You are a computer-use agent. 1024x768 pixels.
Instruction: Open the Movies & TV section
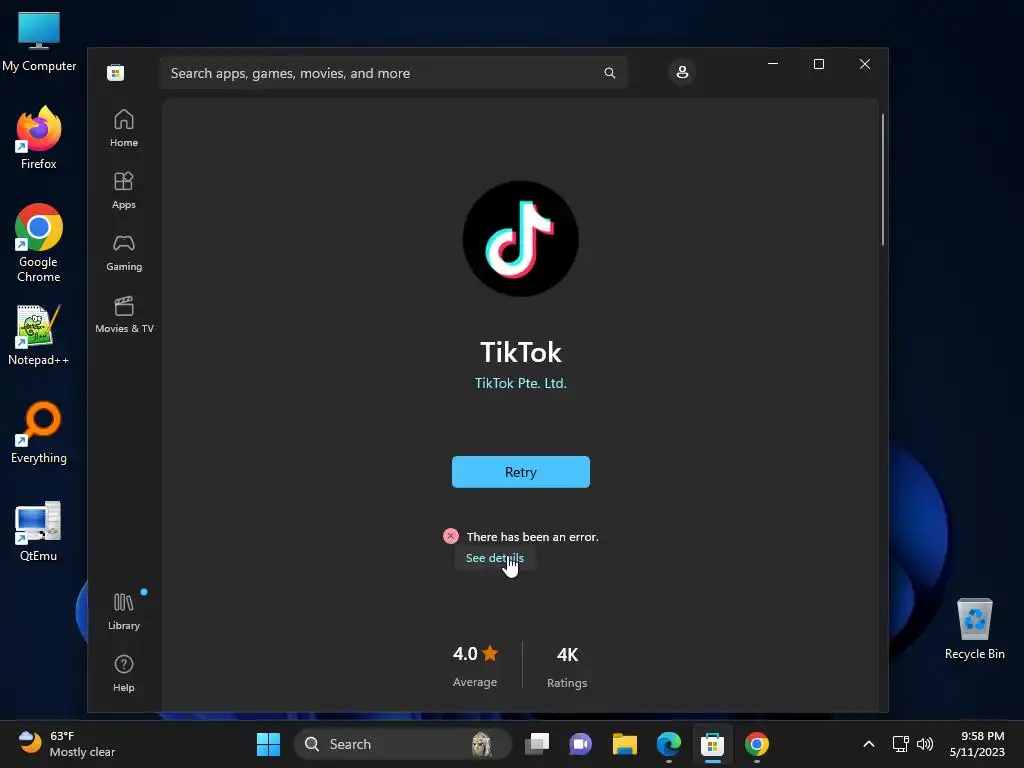pos(124,315)
